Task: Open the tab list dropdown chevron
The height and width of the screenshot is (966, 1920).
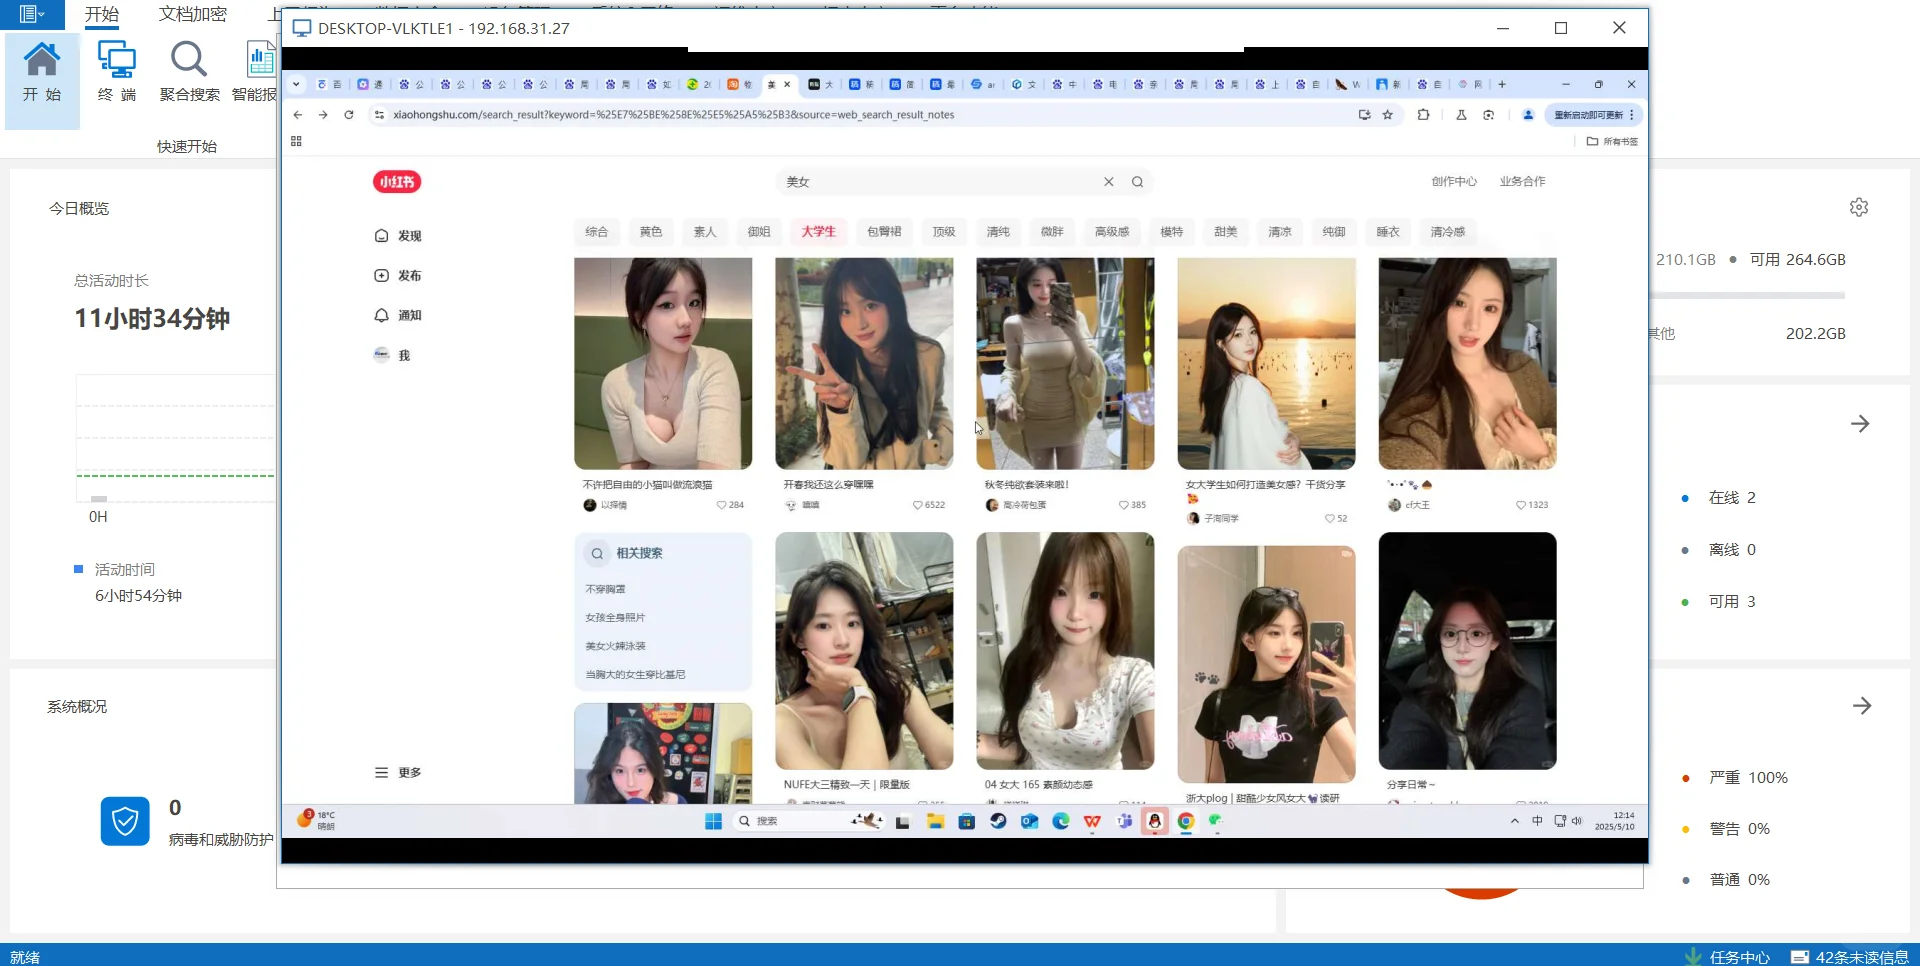Action: (x=296, y=84)
